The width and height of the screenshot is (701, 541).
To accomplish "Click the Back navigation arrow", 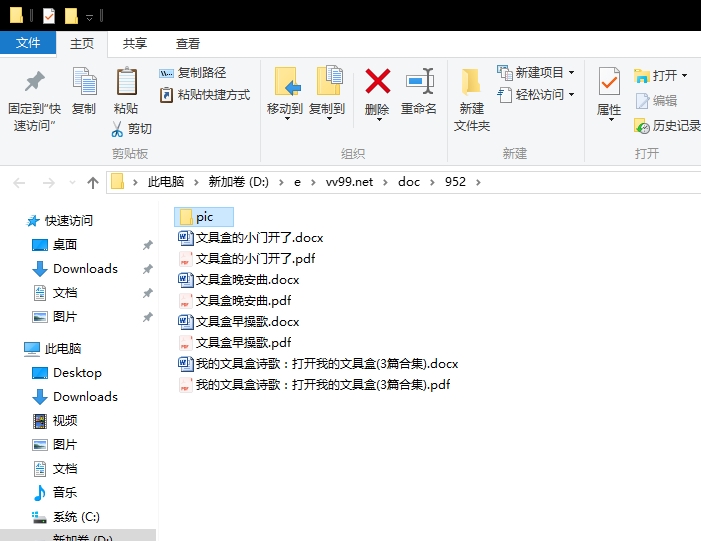I will [19, 182].
